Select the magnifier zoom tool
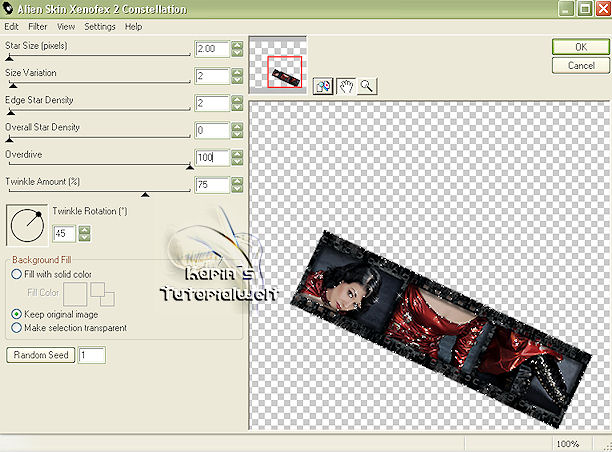The height and width of the screenshot is (452, 612). 366,86
